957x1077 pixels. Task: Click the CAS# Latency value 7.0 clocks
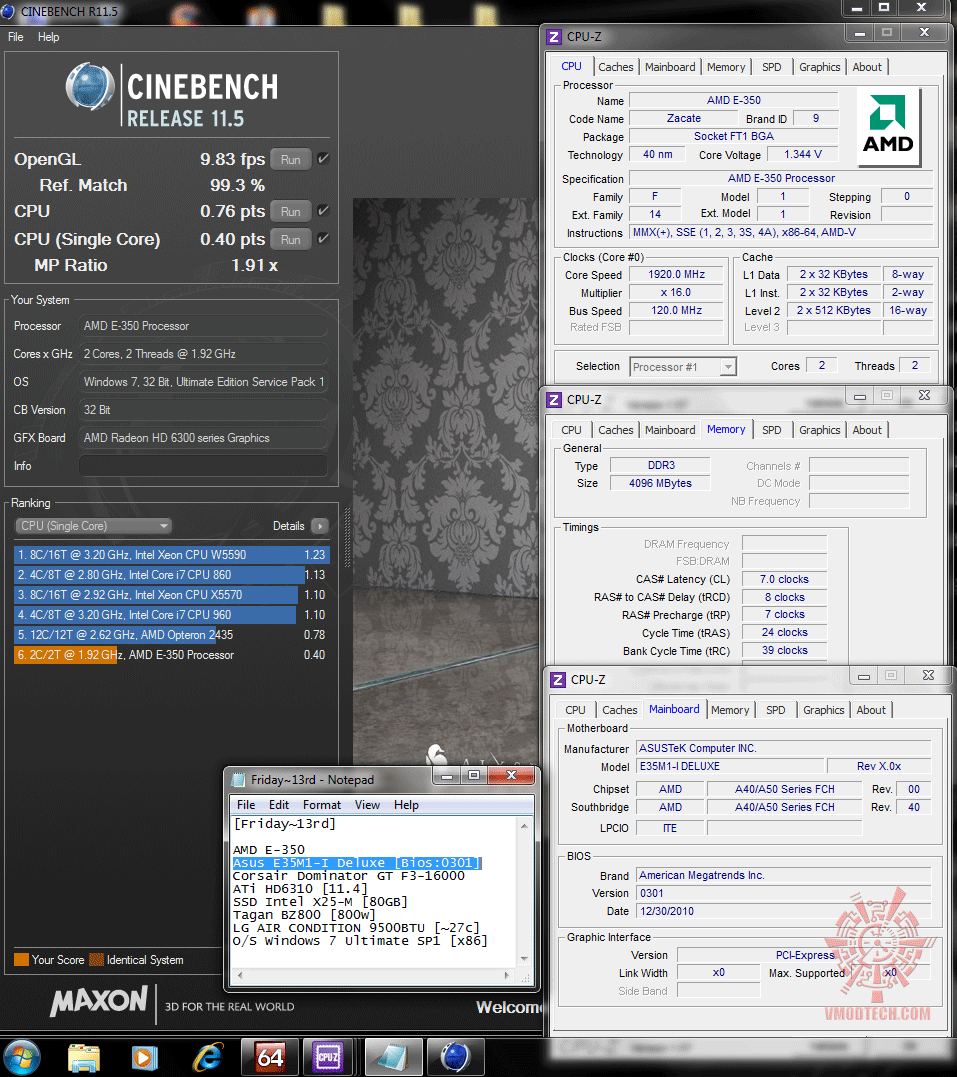(x=784, y=580)
